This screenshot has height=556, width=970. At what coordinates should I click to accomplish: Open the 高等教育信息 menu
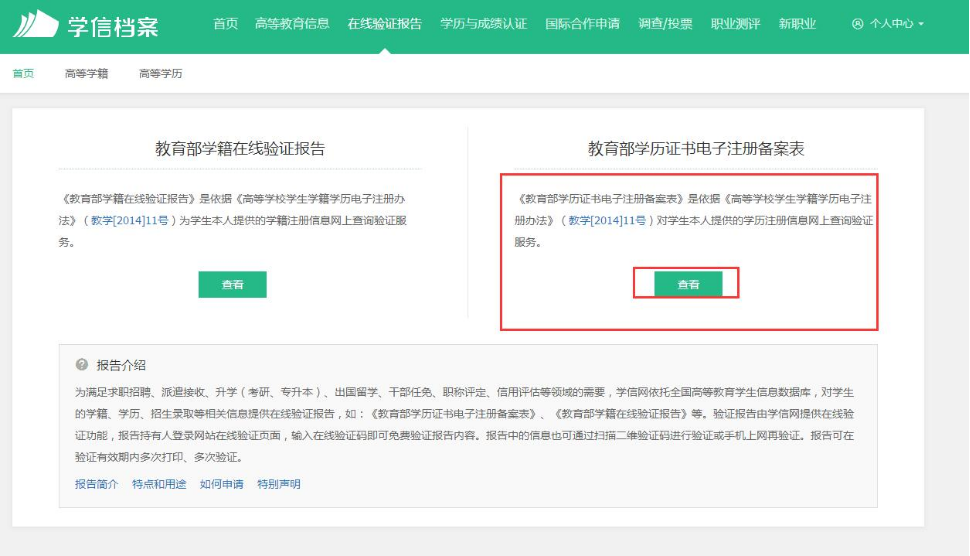click(292, 24)
